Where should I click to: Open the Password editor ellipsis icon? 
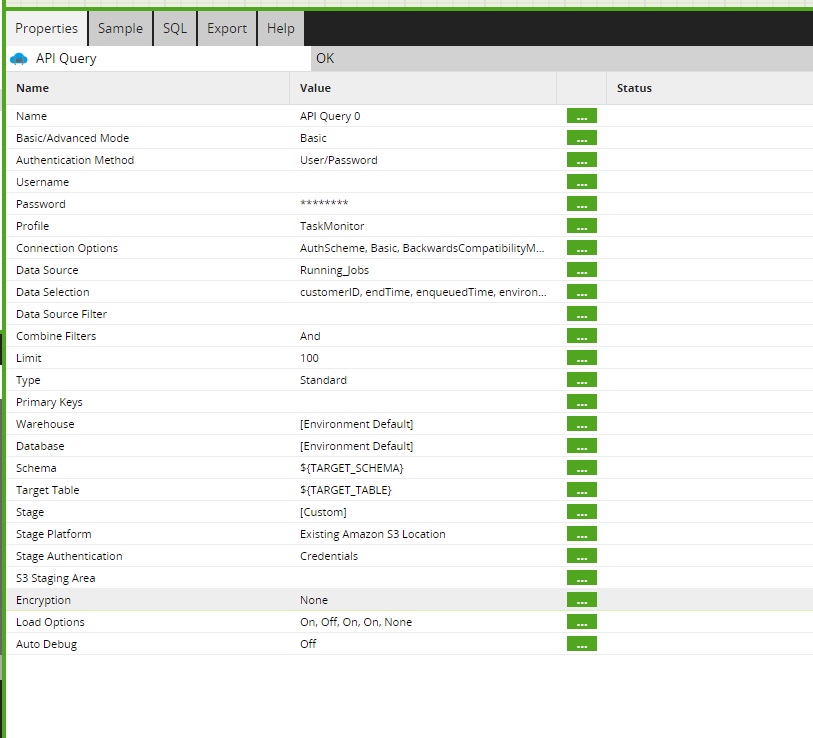581,203
